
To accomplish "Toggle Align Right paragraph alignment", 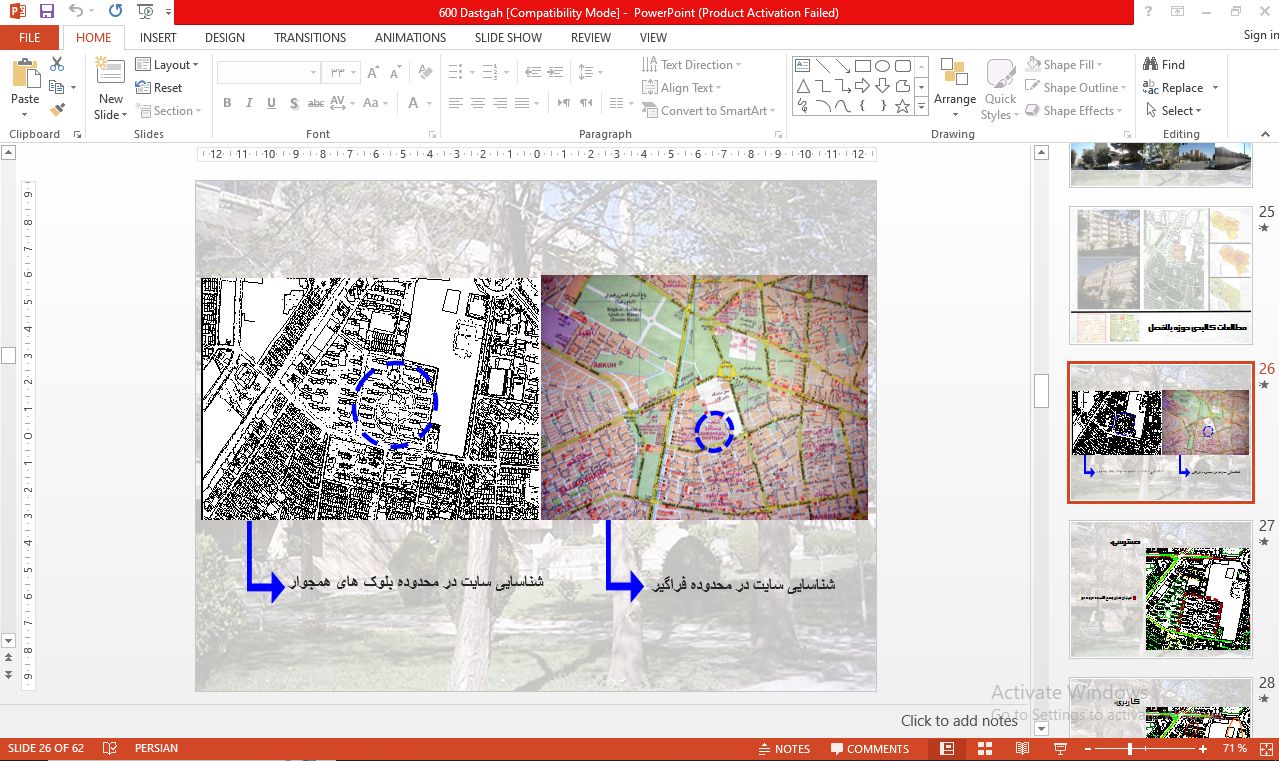I will click(500, 103).
